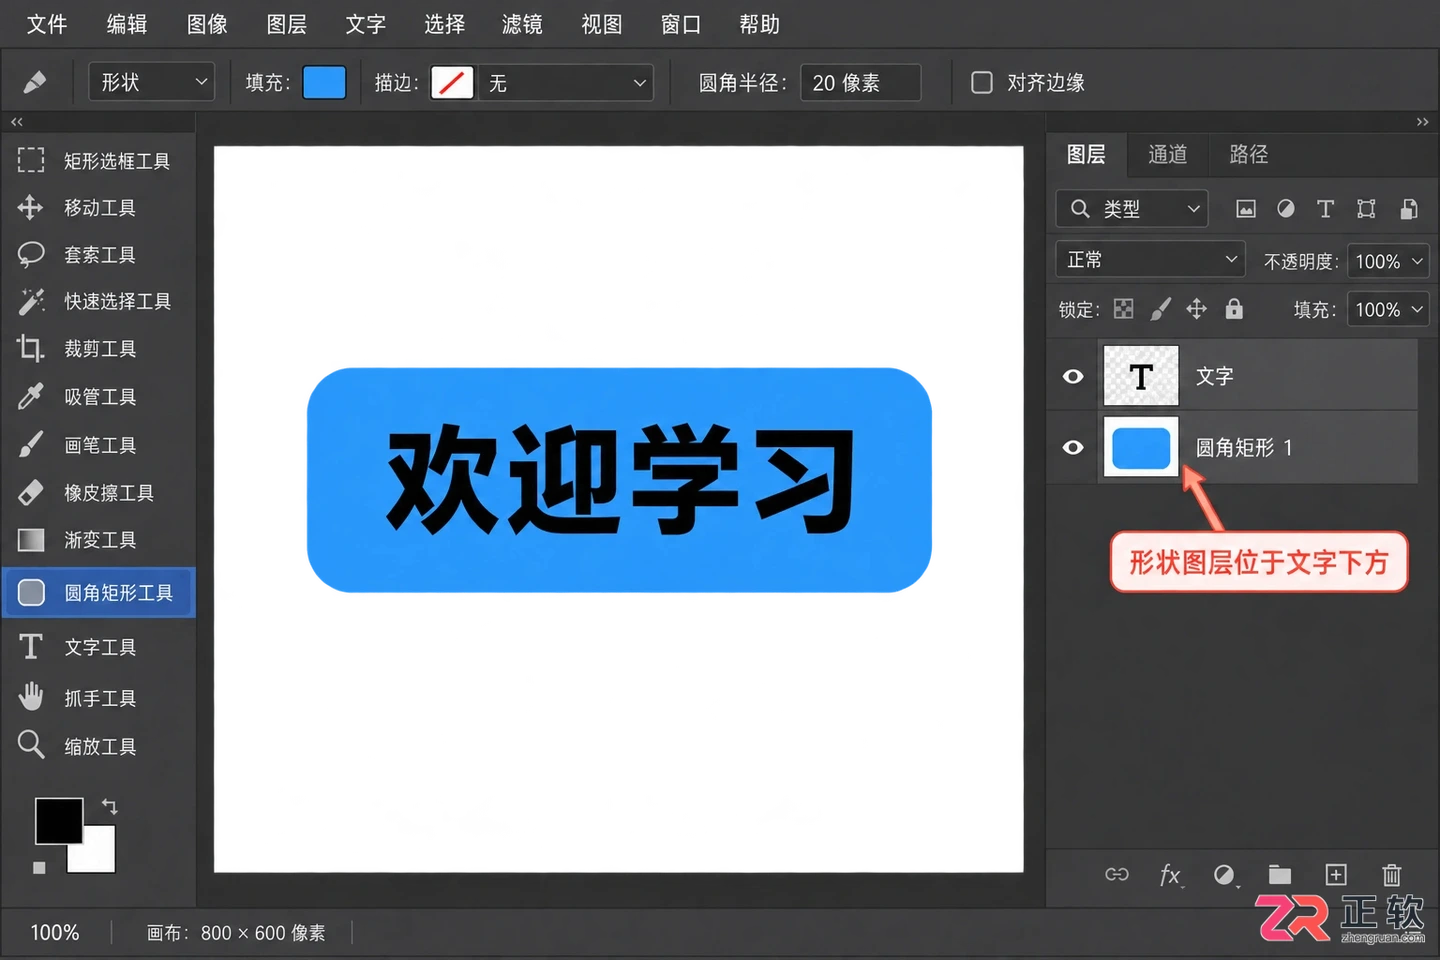Click the 圆角半径 20 像素 field
The width and height of the screenshot is (1440, 960).
860,82
